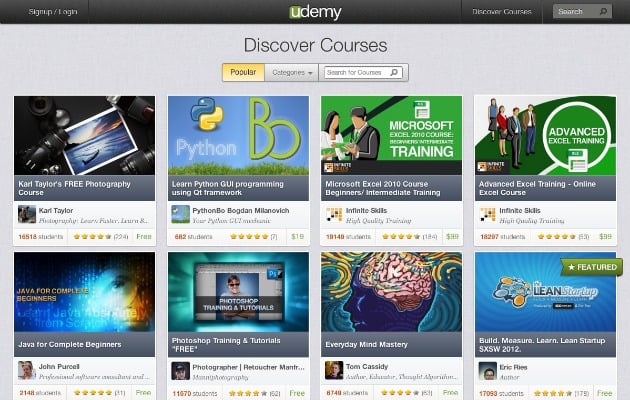The image size is (630, 400).
Task: Open Discover Courses in the top navigation
Action: 501,12
